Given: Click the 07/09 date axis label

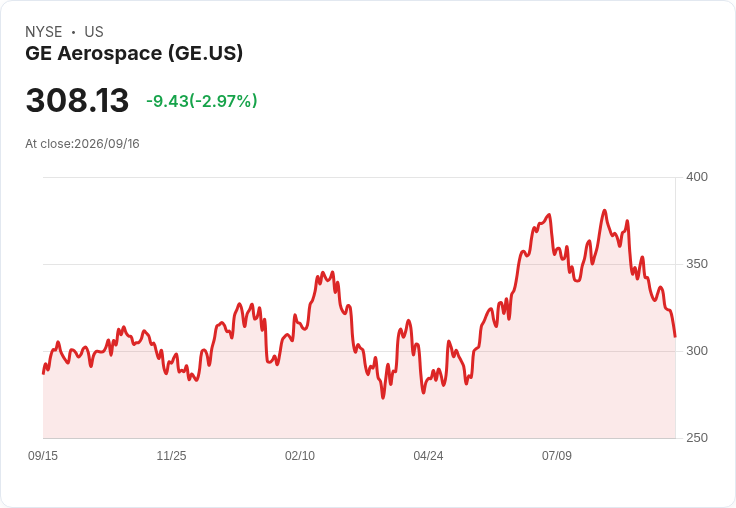Looking at the screenshot, I should pyautogui.click(x=557, y=455).
